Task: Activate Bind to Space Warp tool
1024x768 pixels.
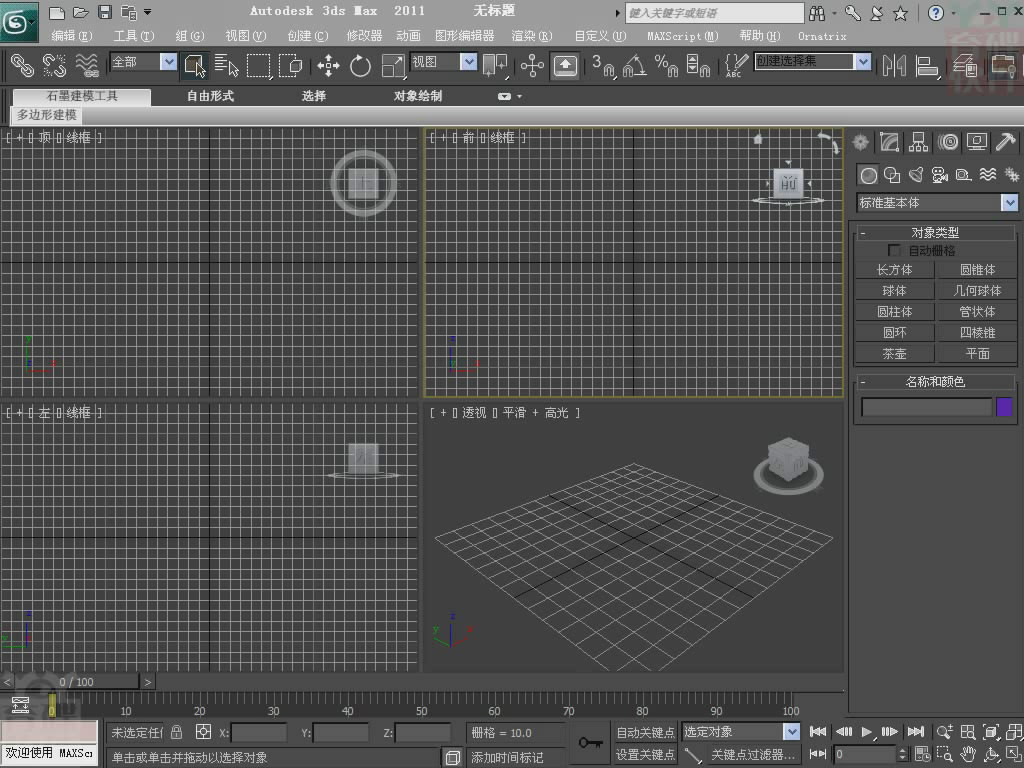Action: pos(87,65)
